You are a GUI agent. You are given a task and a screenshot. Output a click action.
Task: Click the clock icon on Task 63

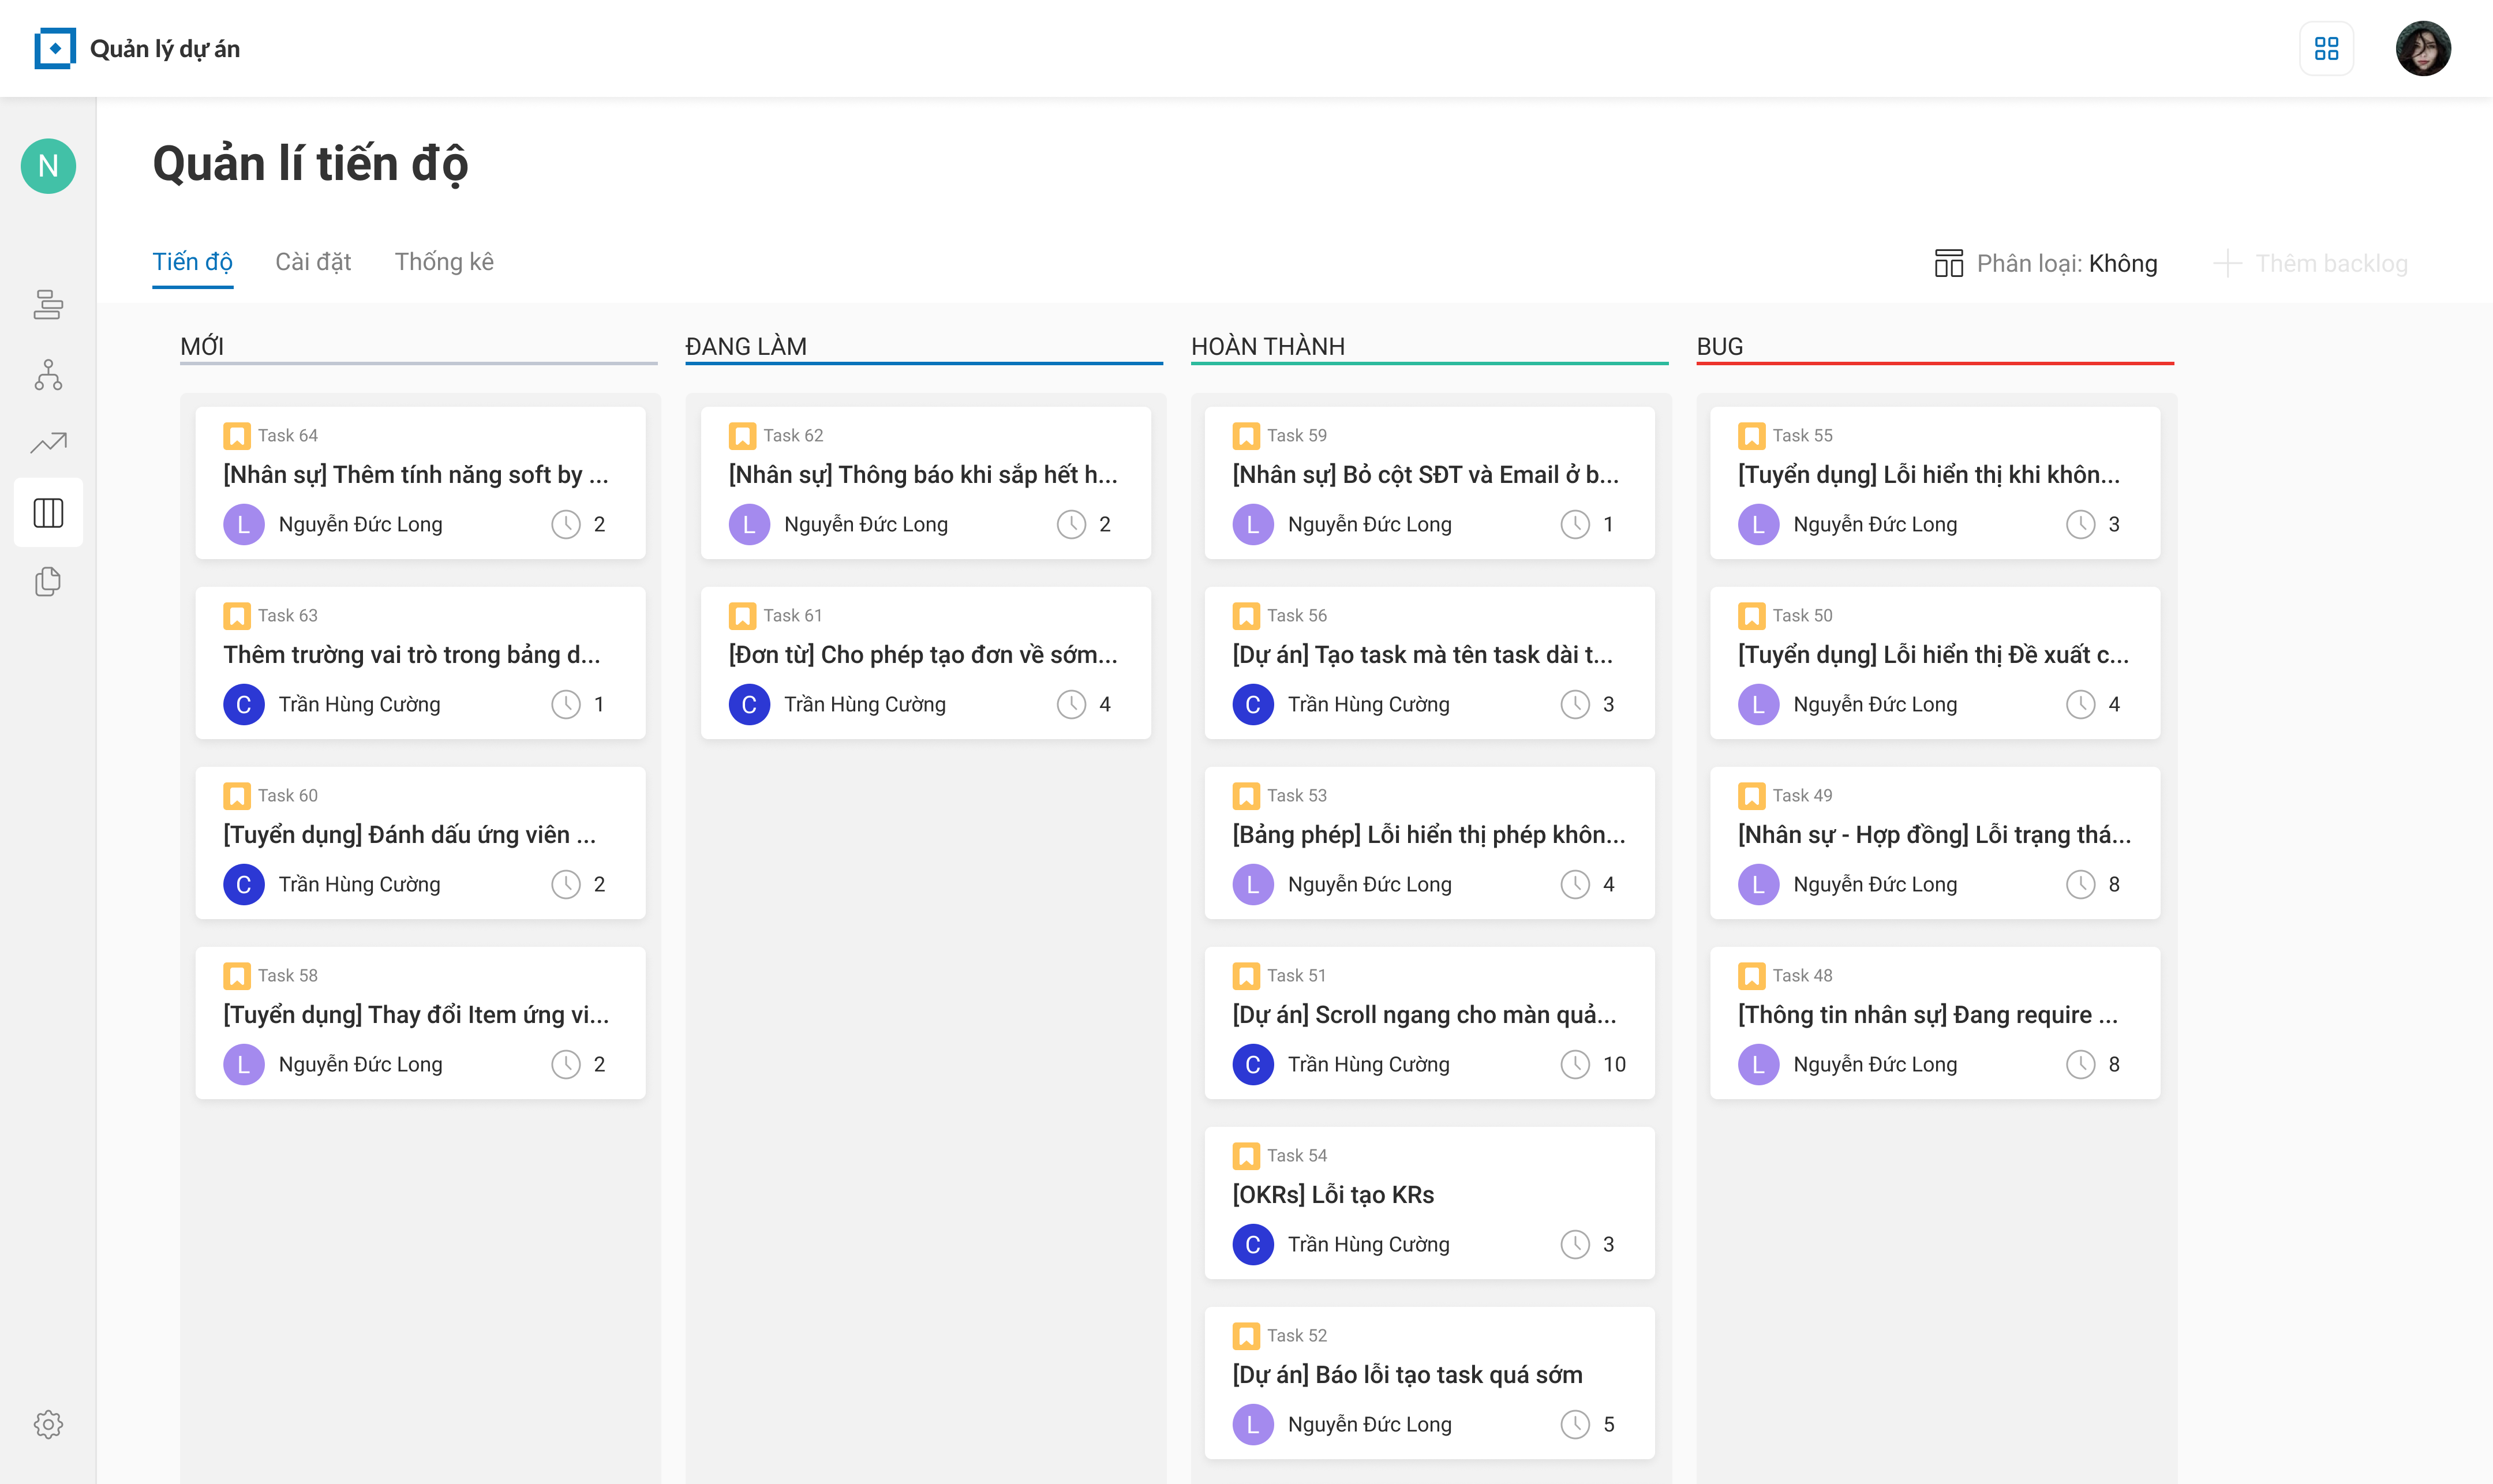[566, 704]
